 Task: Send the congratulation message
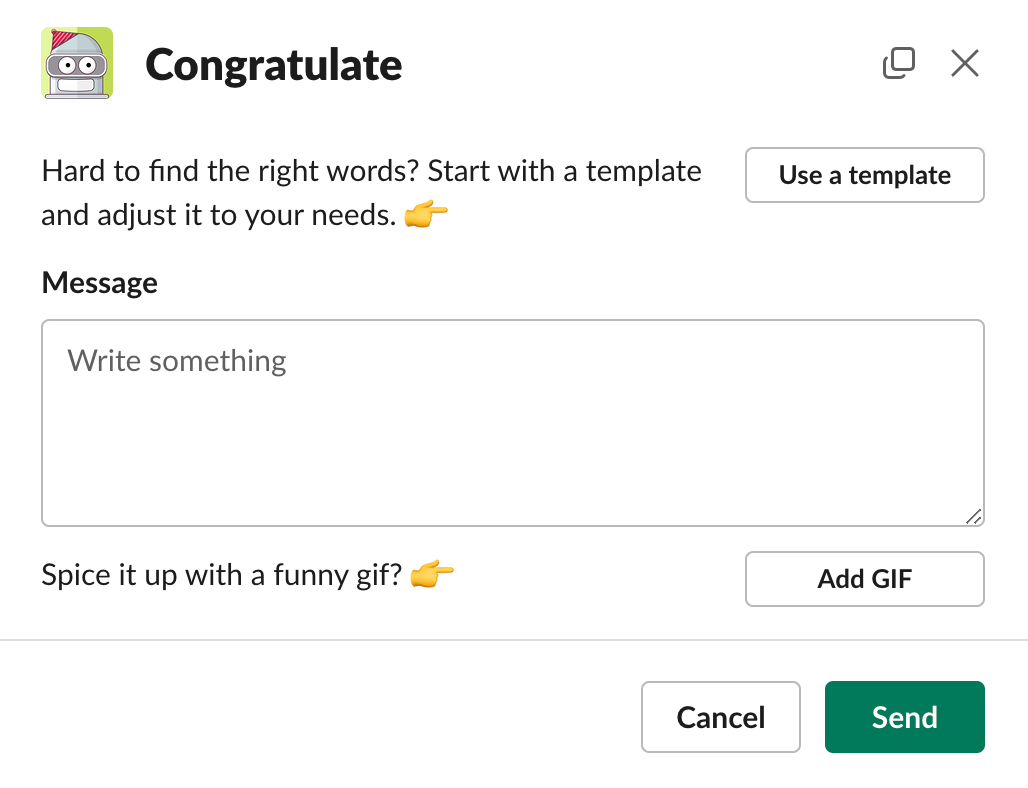904,717
